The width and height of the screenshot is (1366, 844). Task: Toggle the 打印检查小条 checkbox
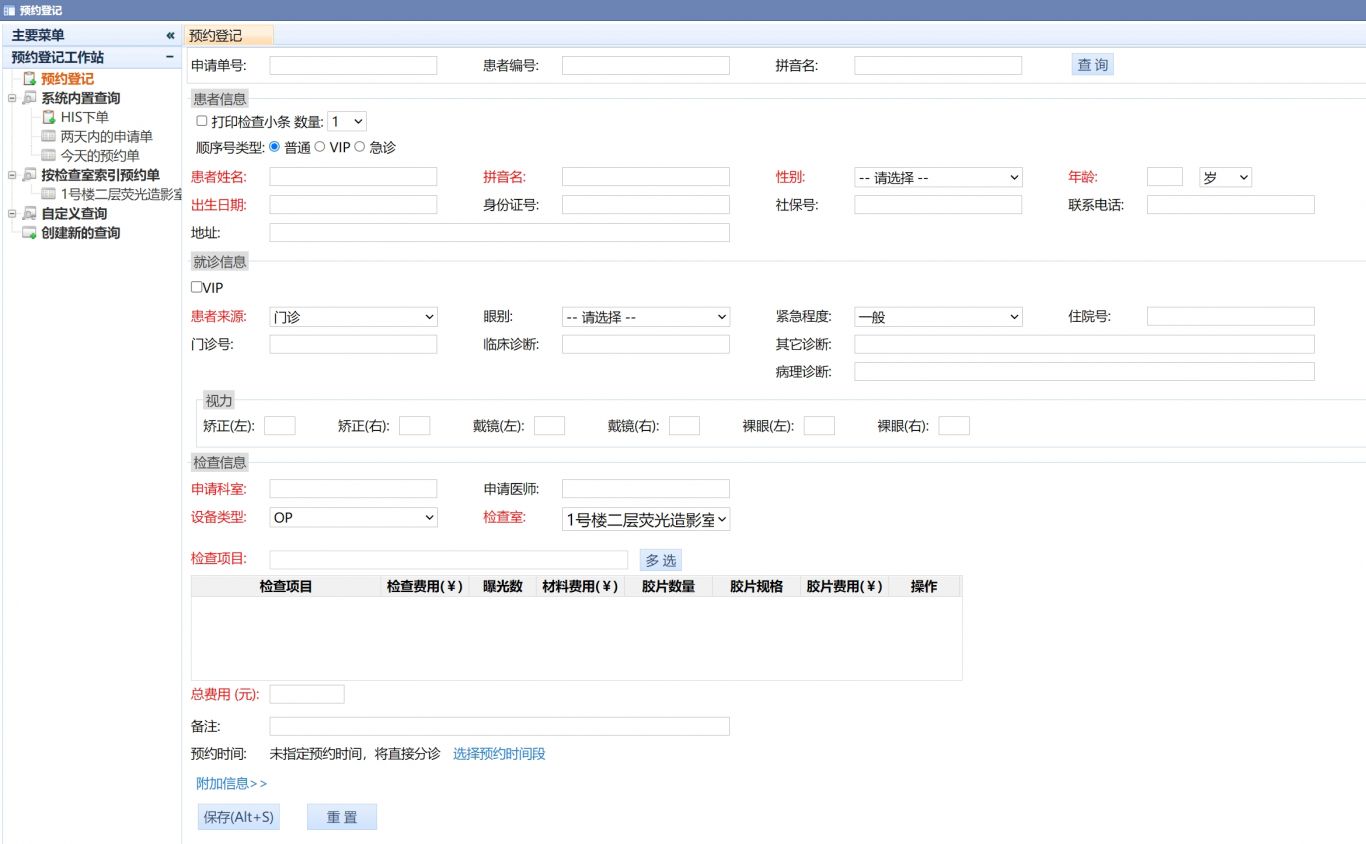coord(202,121)
